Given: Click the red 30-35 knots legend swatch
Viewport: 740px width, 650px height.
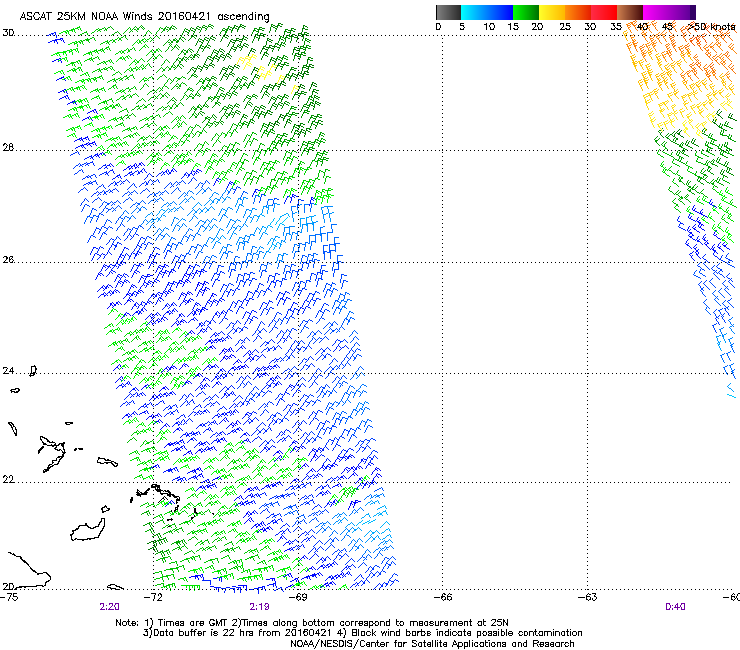Looking at the screenshot, I should pyautogui.click(x=604, y=12).
